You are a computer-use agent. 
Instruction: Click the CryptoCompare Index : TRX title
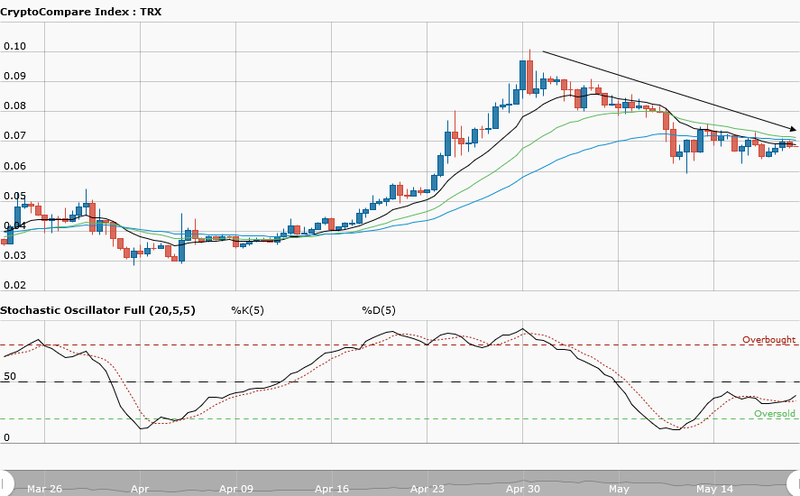click(x=81, y=11)
